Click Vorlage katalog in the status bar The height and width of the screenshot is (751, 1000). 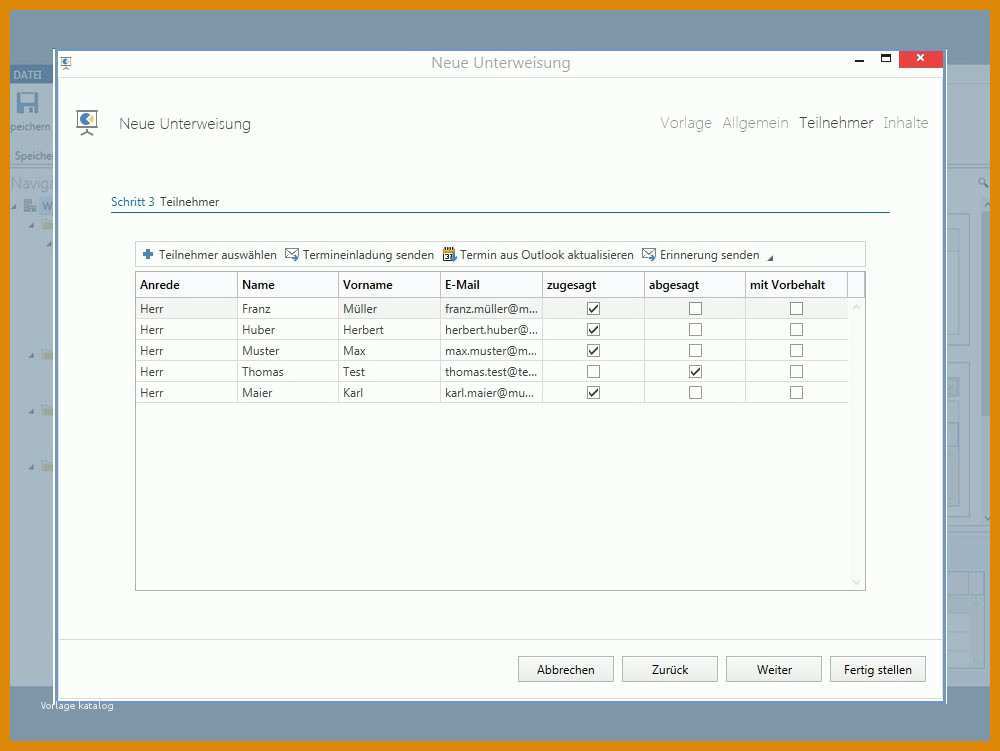77,706
